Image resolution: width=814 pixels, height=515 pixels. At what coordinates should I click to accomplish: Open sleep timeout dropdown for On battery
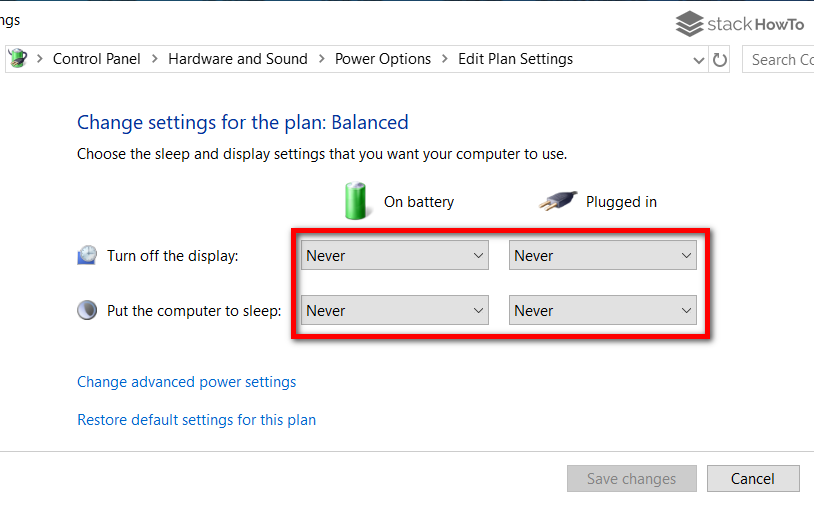(x=395, y=311)
